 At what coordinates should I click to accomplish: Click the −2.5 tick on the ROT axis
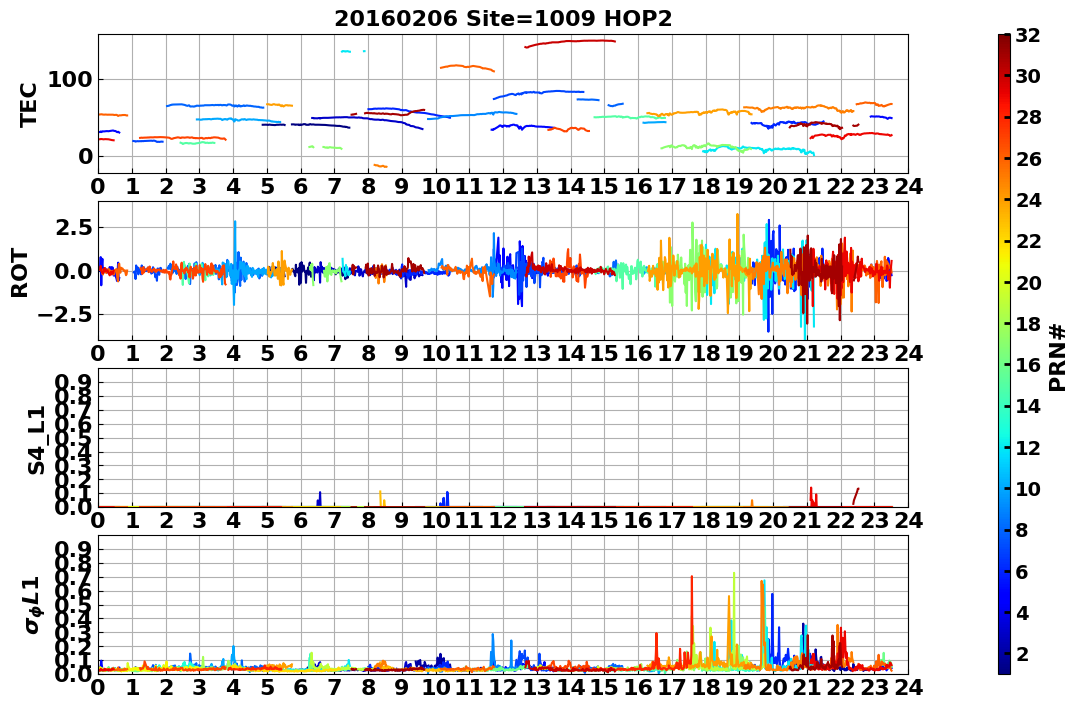point(63,315)
